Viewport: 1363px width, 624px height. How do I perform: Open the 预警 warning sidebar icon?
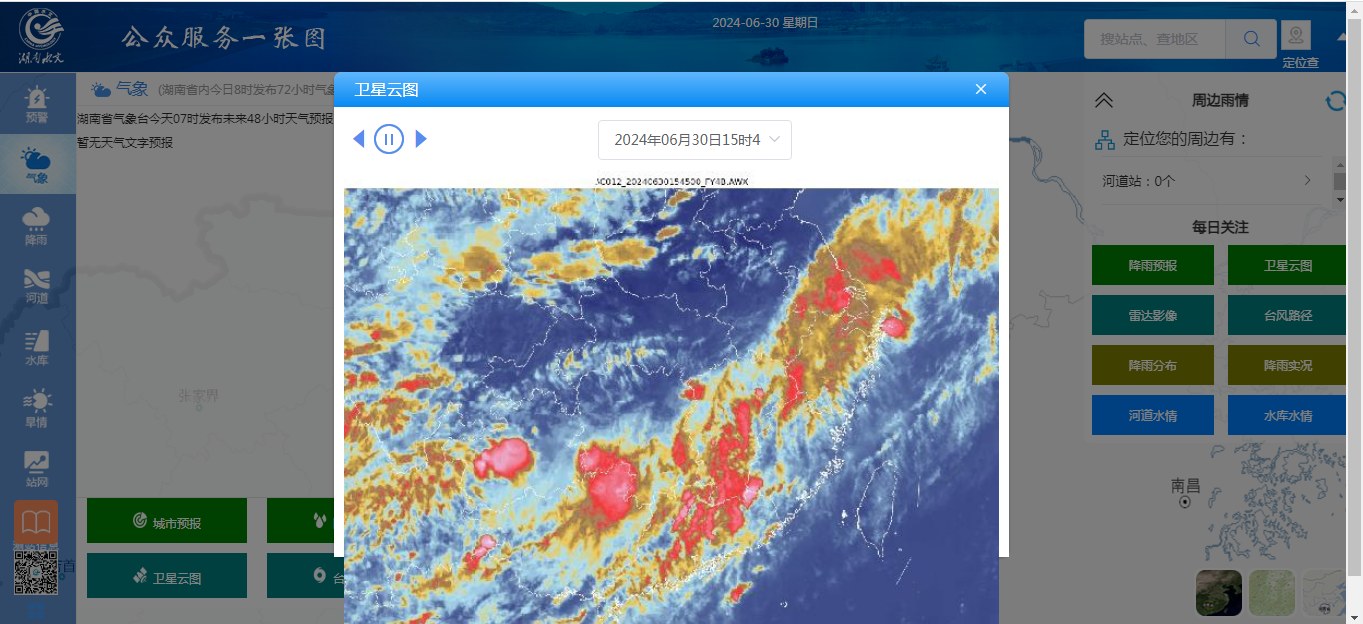pos(37,105)
